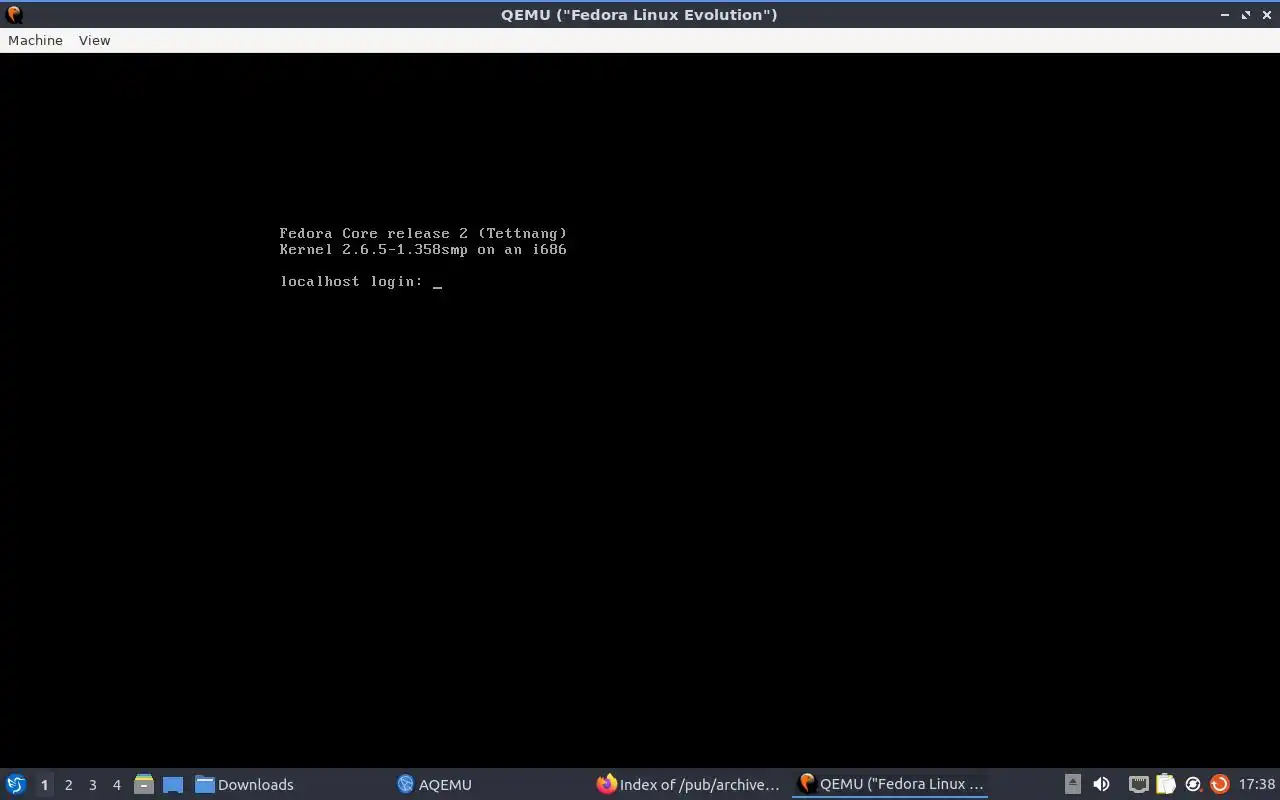Click the network connection tray icon

point(1138,784)
